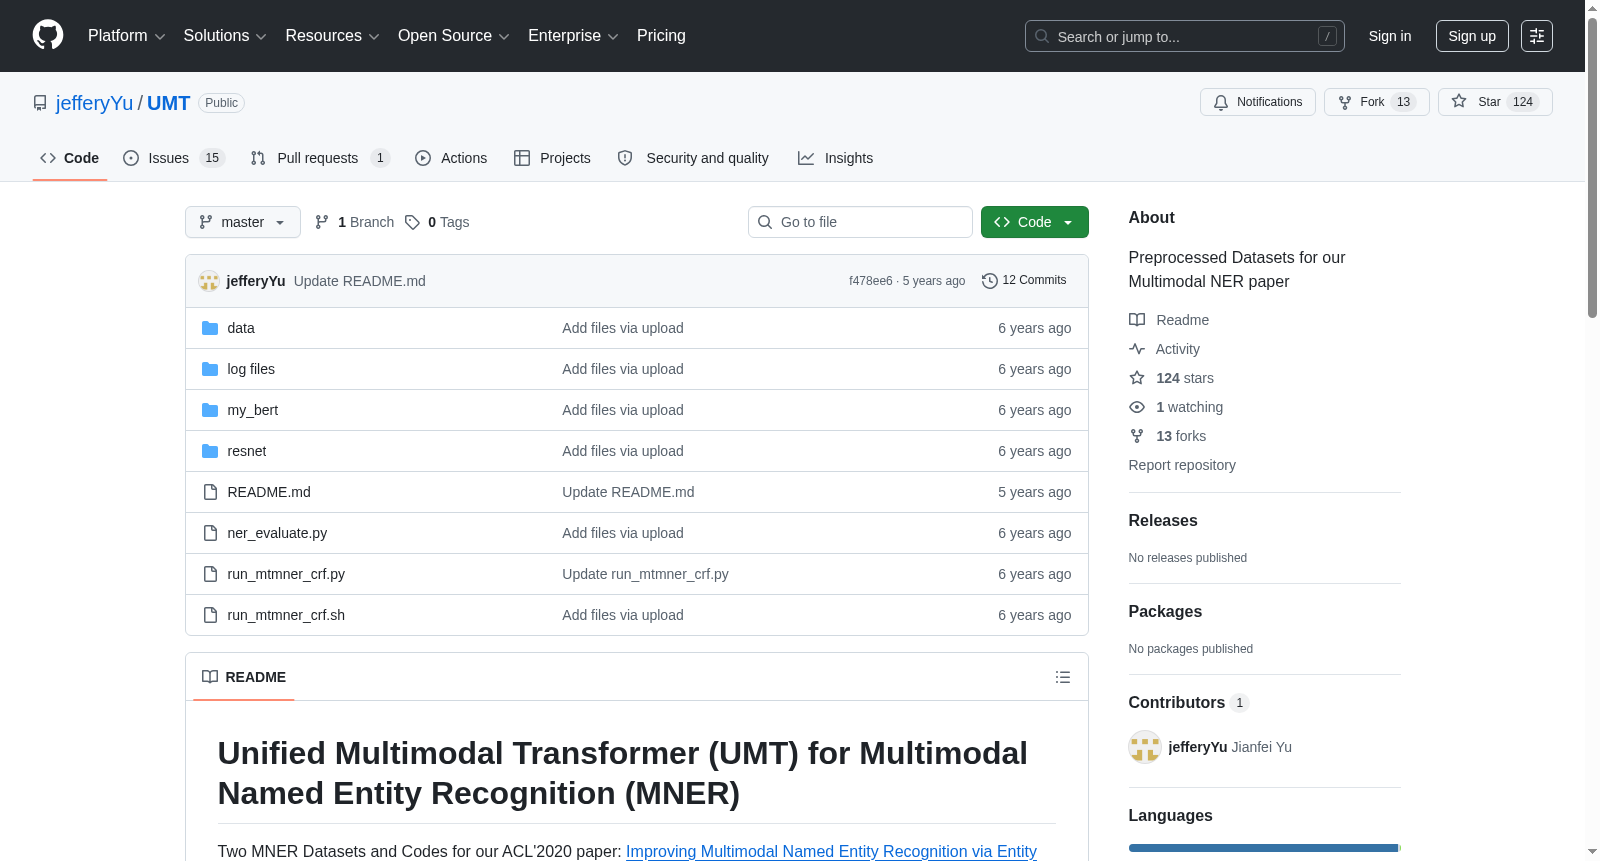Open the Enterprise dropdown
1600x861 pixels.
[x=573, y=36]
